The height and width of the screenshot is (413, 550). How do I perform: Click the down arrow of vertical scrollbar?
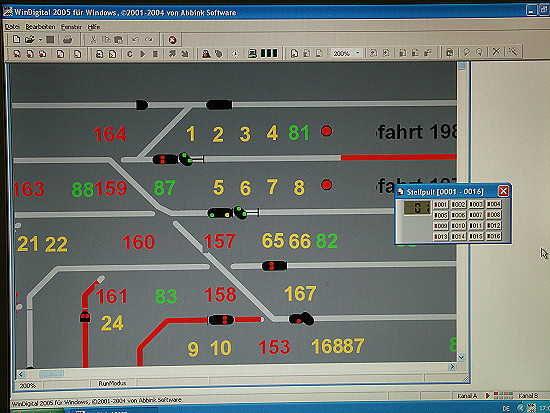pos(461,358)
